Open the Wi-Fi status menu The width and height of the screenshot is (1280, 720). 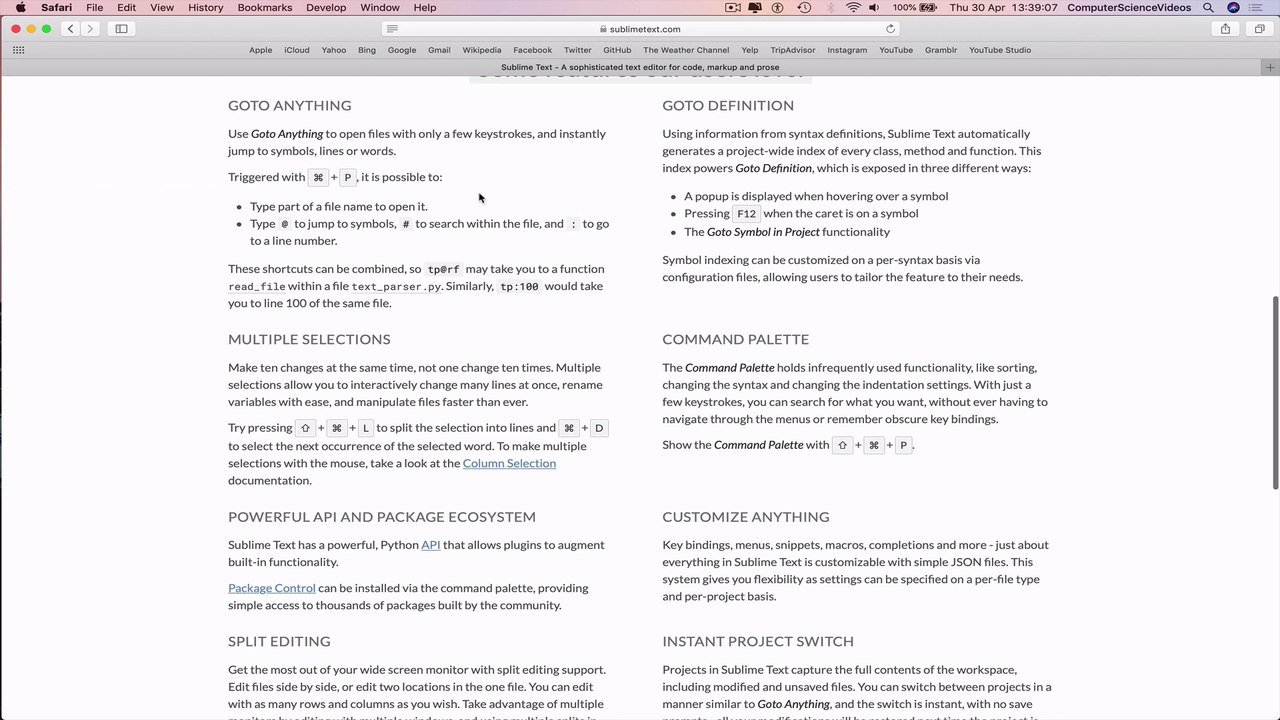tap(853, 8)
